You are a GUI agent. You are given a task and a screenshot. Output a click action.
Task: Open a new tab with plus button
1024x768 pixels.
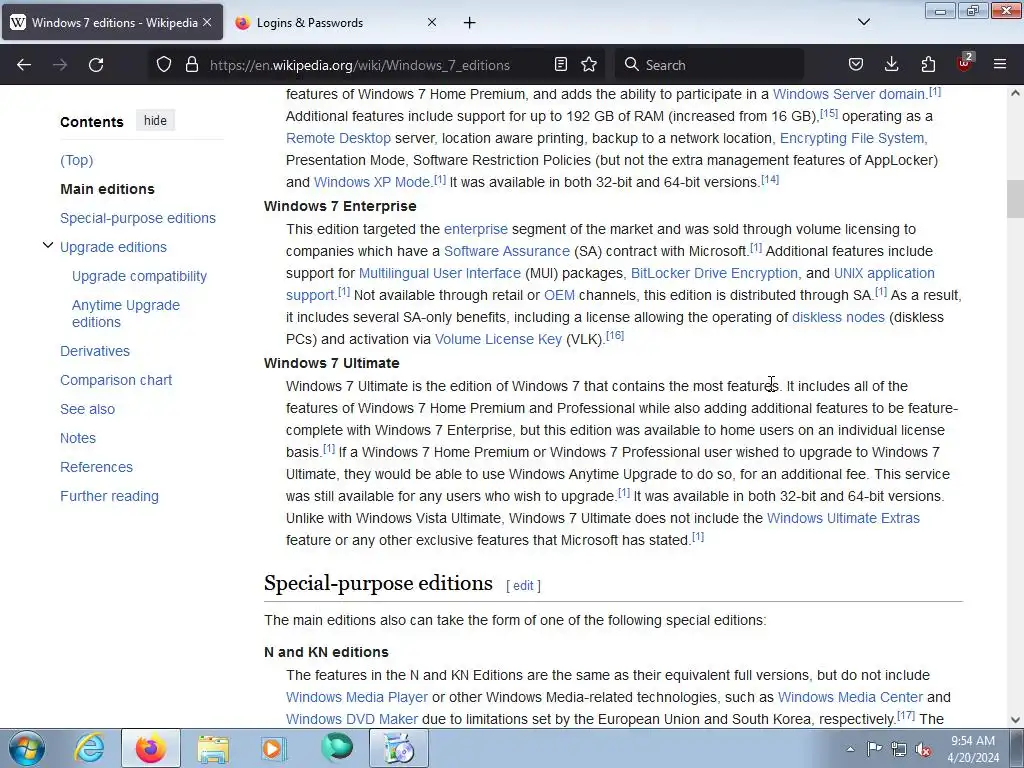click(x=470, y=23)
